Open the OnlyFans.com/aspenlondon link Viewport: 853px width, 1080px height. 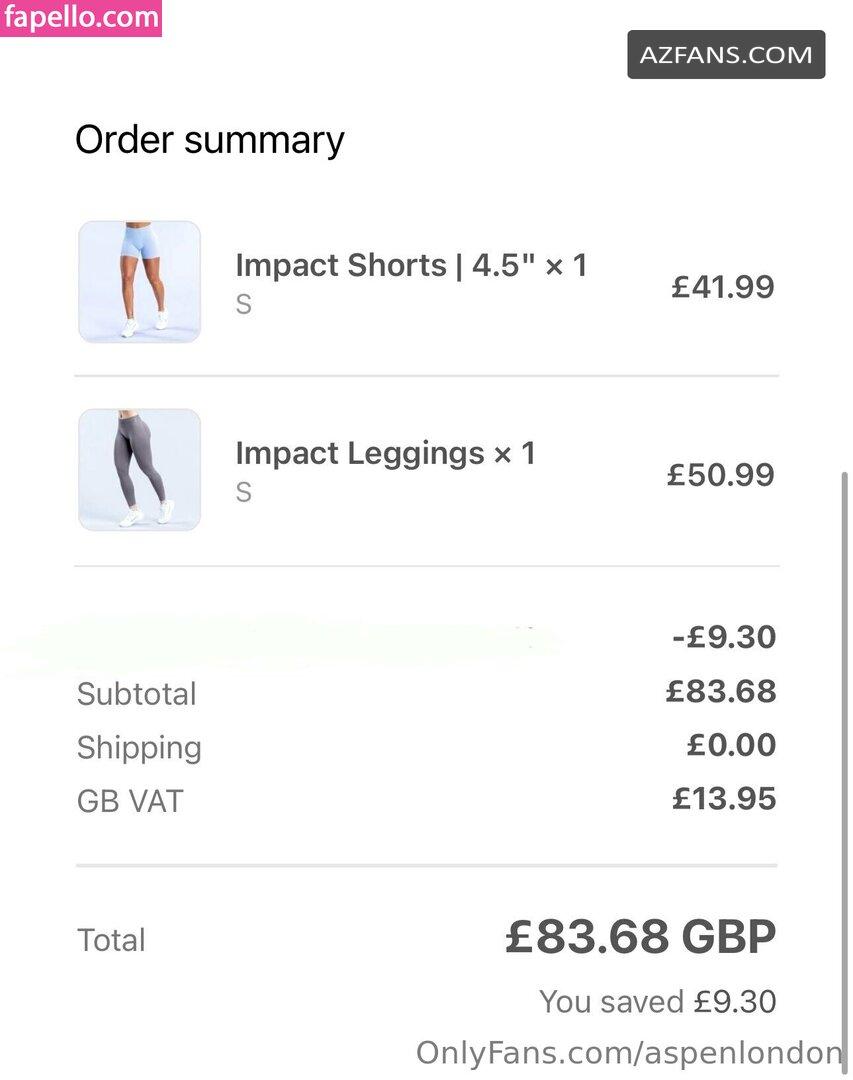(x=629, y=1052)
